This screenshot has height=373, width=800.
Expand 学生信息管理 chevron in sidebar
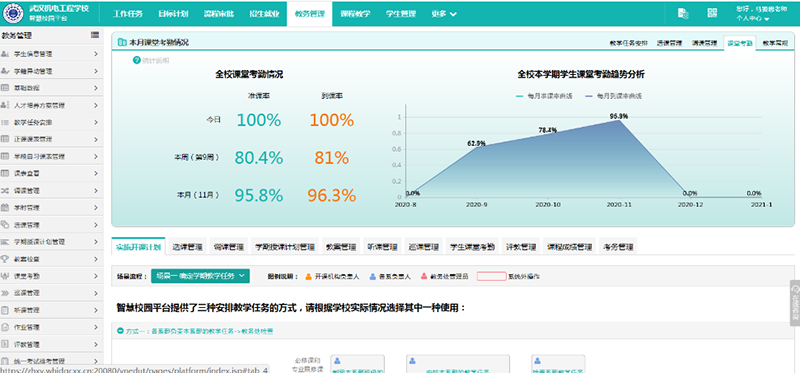[95, 54]
